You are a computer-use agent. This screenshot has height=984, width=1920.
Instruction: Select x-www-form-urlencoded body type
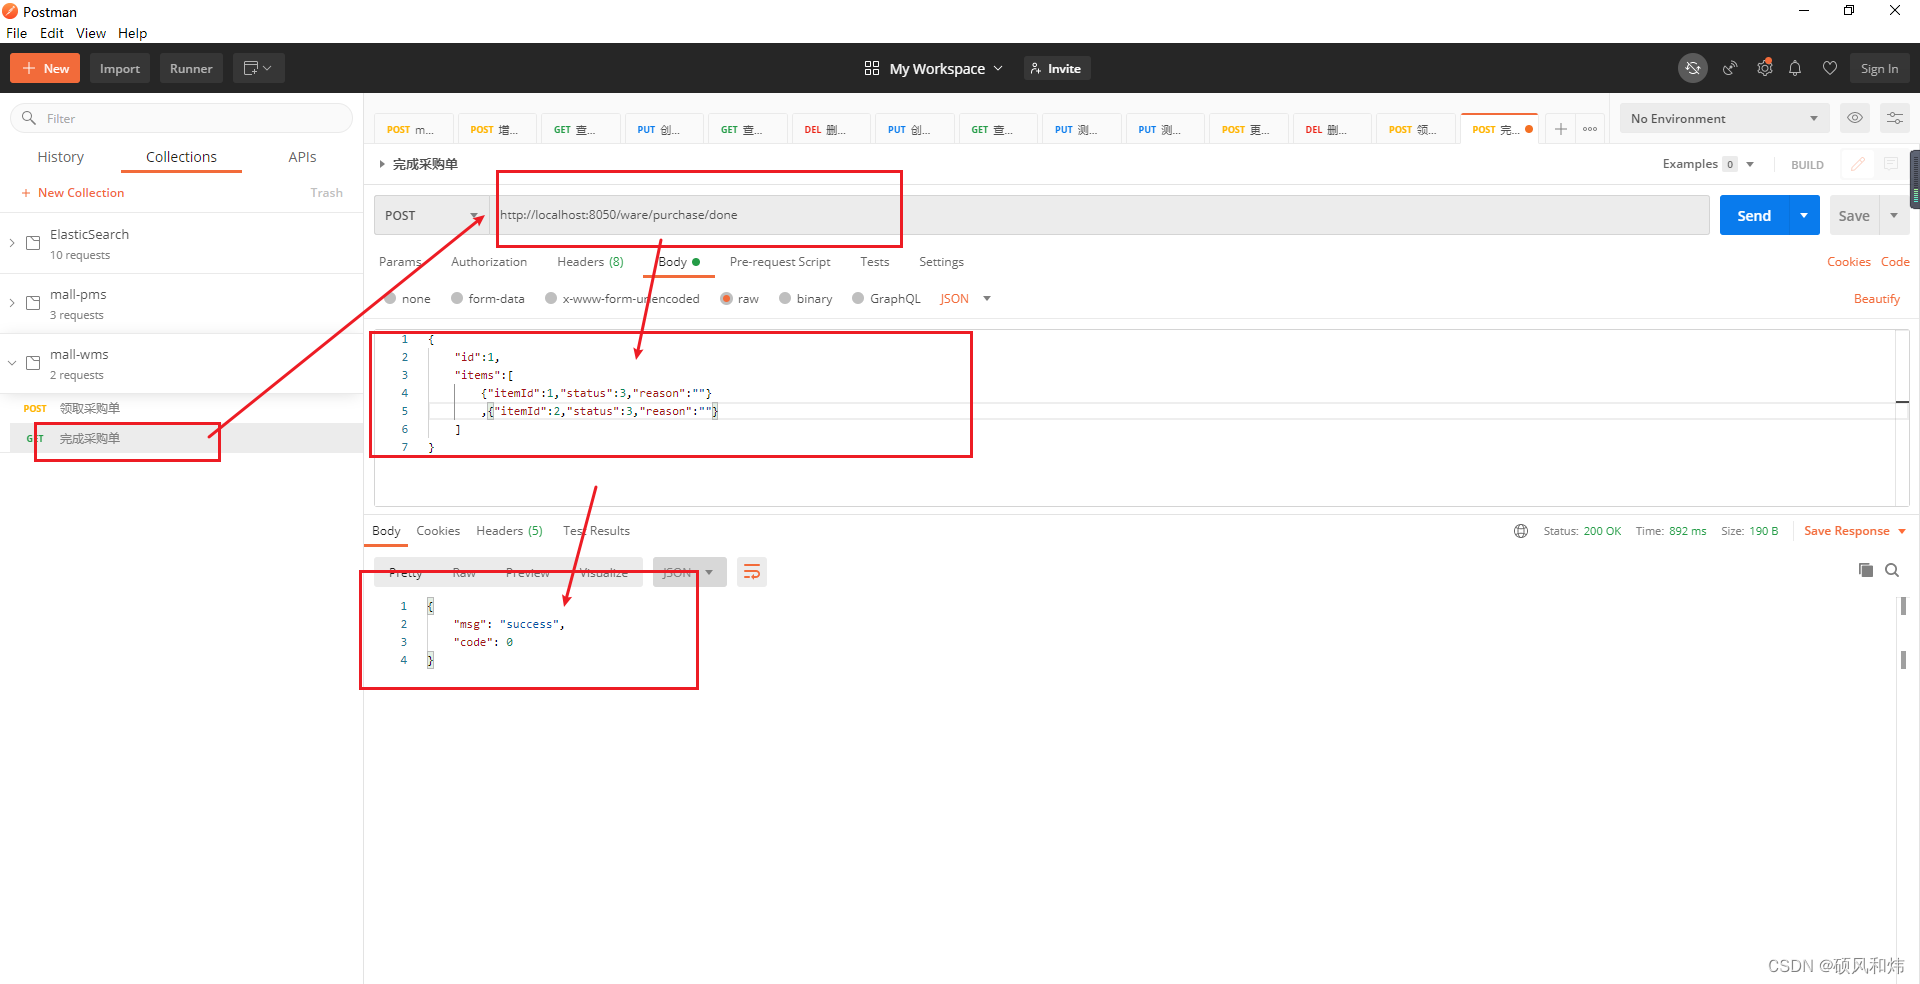pyautogui.click(x=622, y=299)
